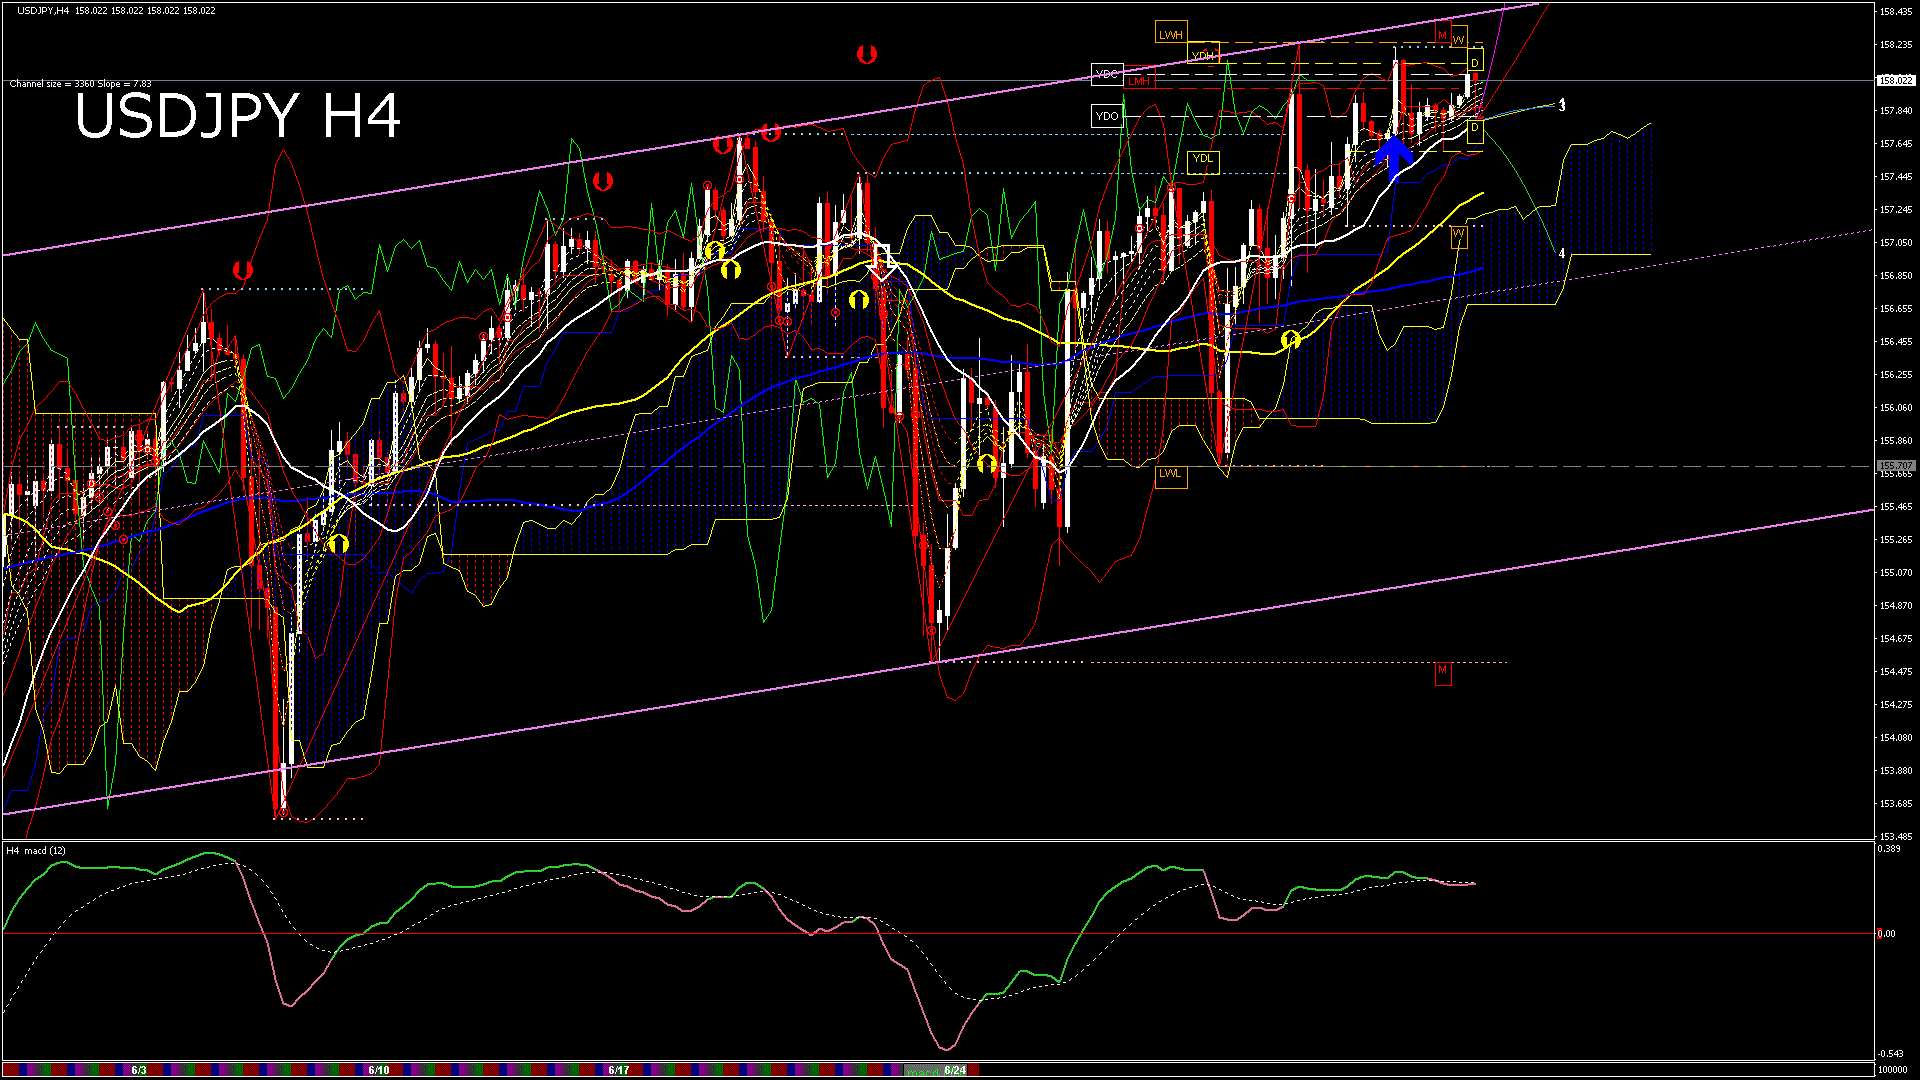Viewport: 1920px width, 1080px height.
Task: Click the red LMH level label
Action: (1139, 82)
